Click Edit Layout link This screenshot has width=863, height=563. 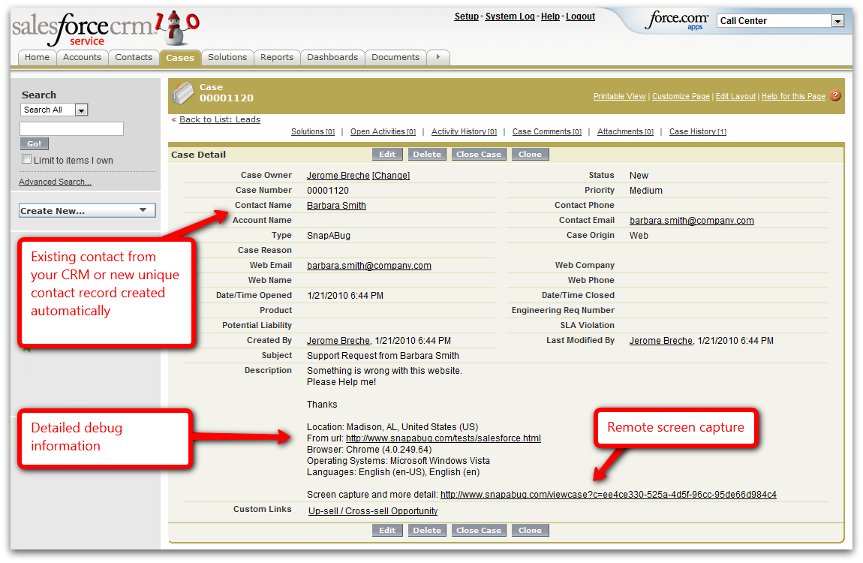point(735,96)
